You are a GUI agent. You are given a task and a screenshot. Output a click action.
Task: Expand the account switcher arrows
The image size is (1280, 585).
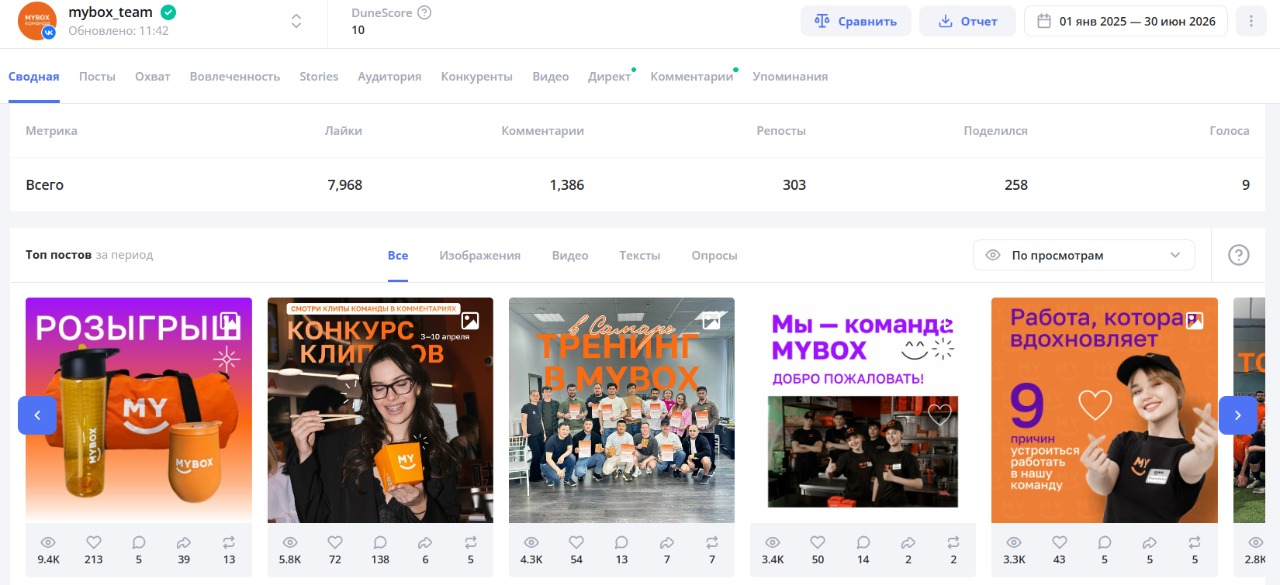pyautogui.click(x=296, y=21)
